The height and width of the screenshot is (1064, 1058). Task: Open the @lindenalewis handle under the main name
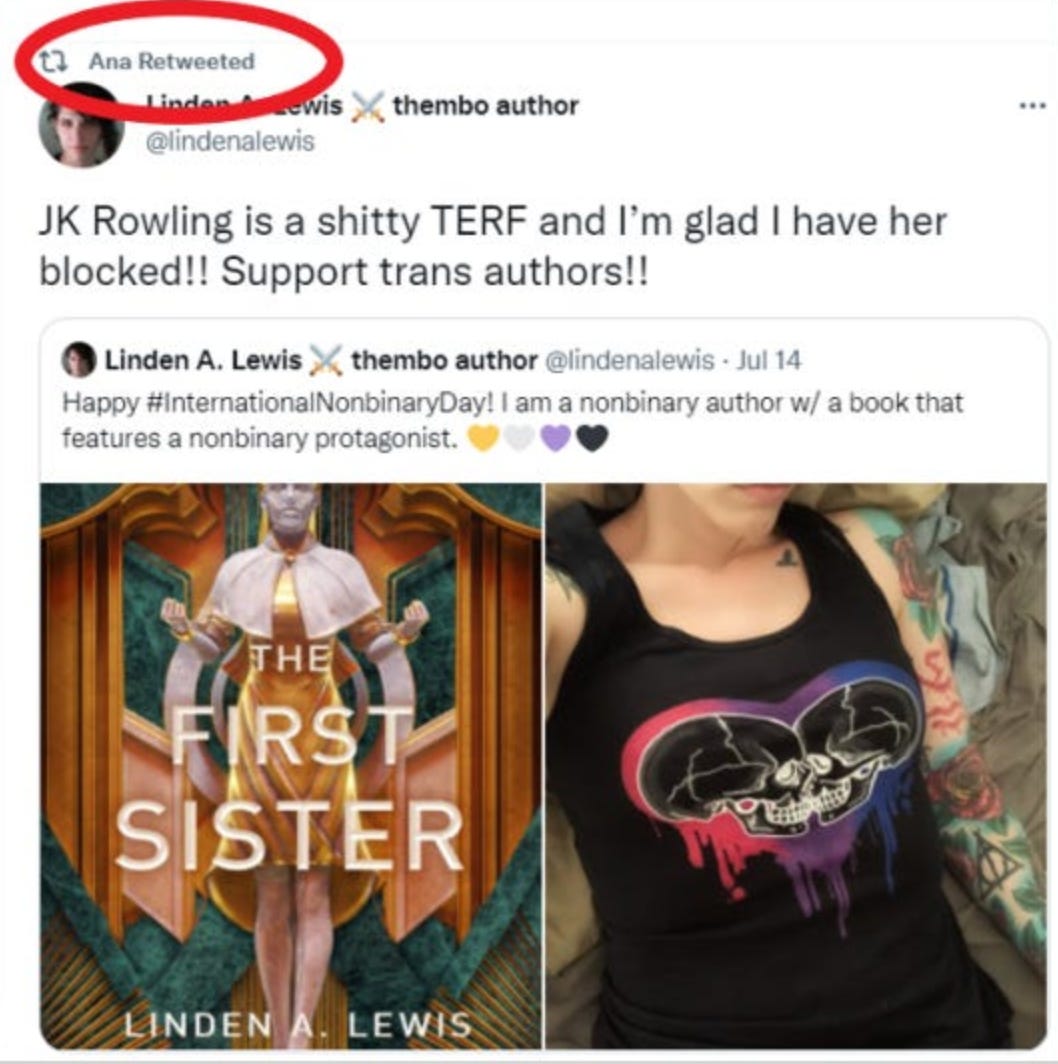[231, 141]
